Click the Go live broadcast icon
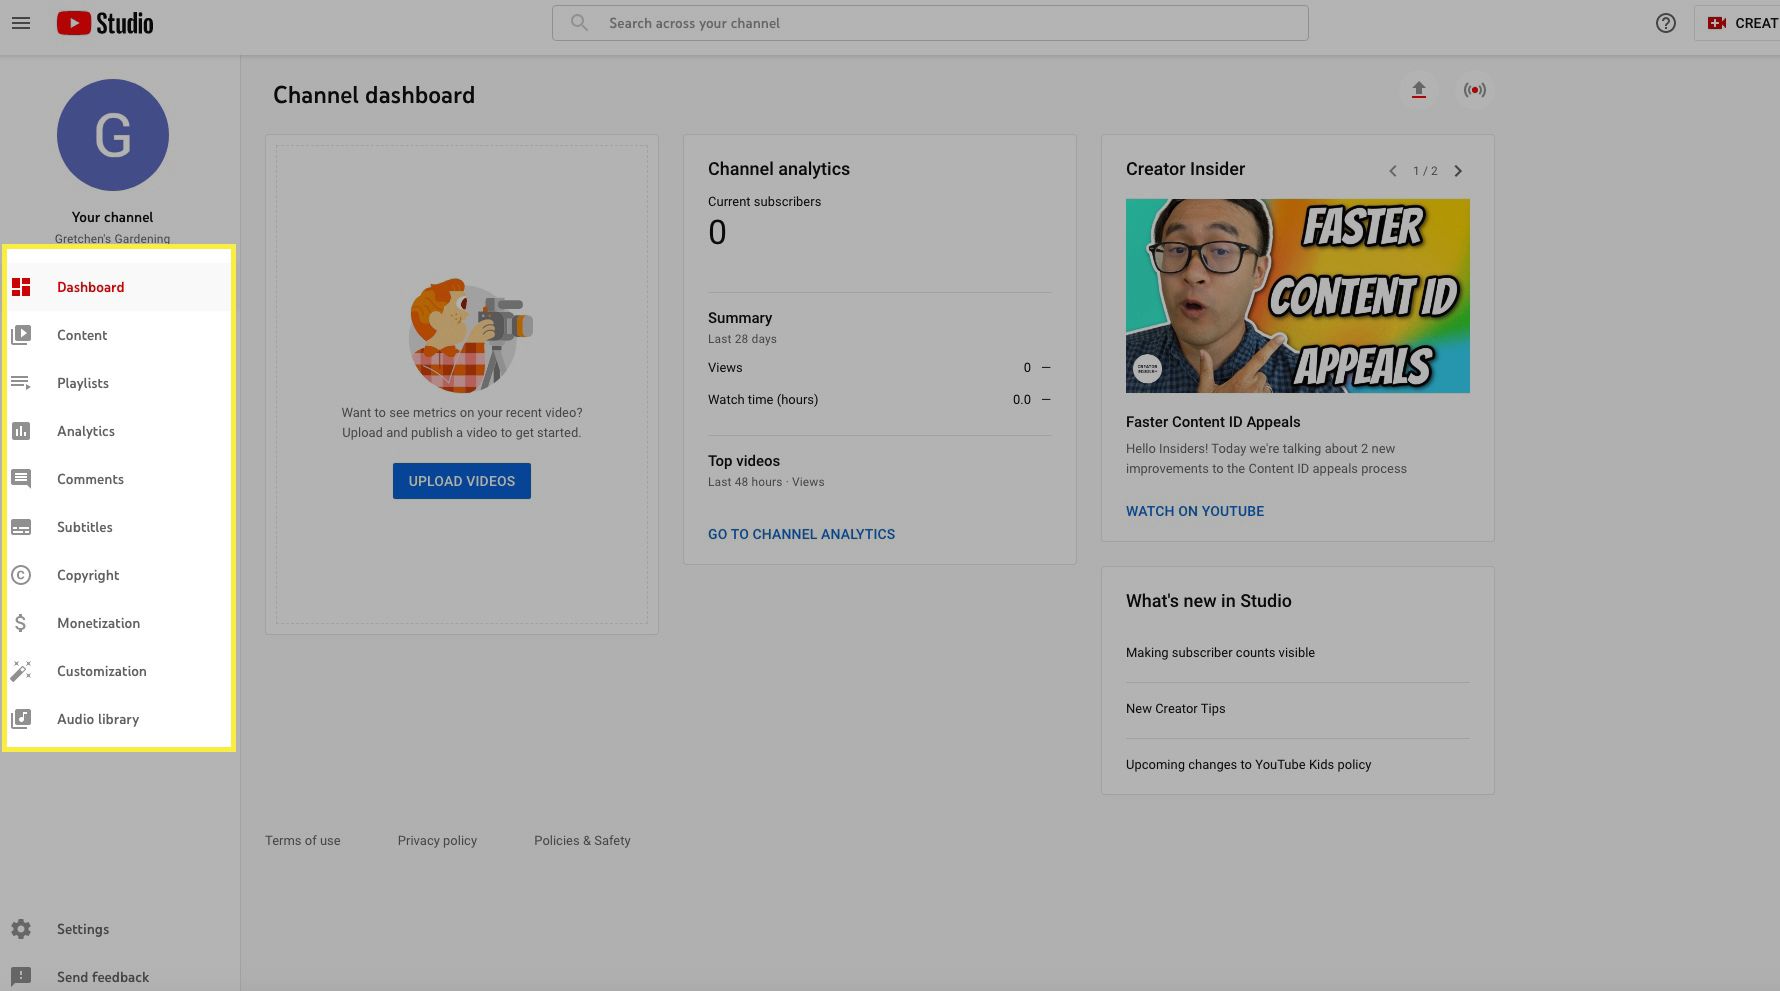 click(1474, 90)
